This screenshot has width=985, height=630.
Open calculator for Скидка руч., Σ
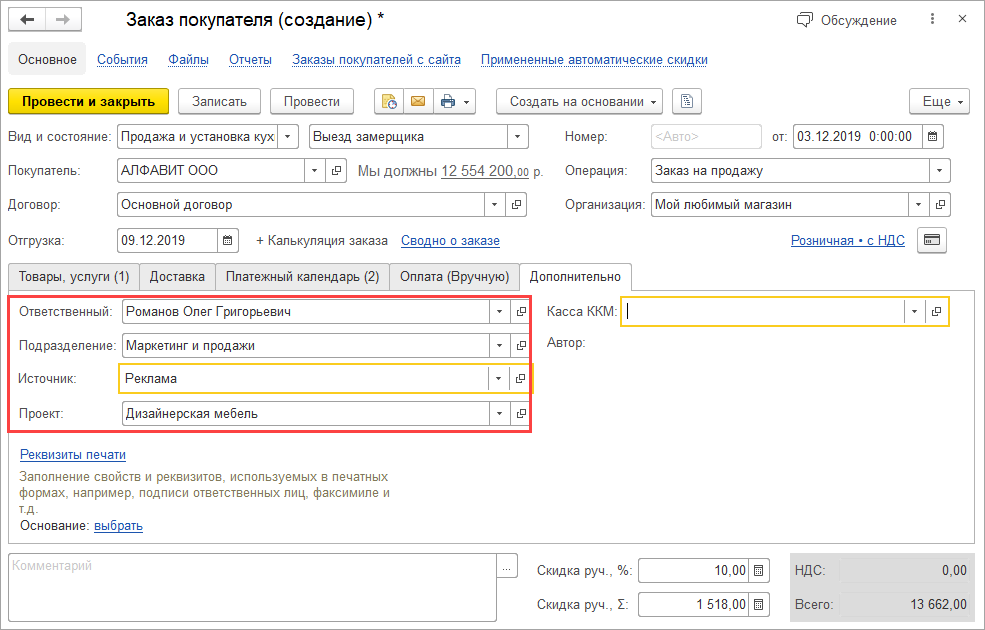(x=758, y=604)
